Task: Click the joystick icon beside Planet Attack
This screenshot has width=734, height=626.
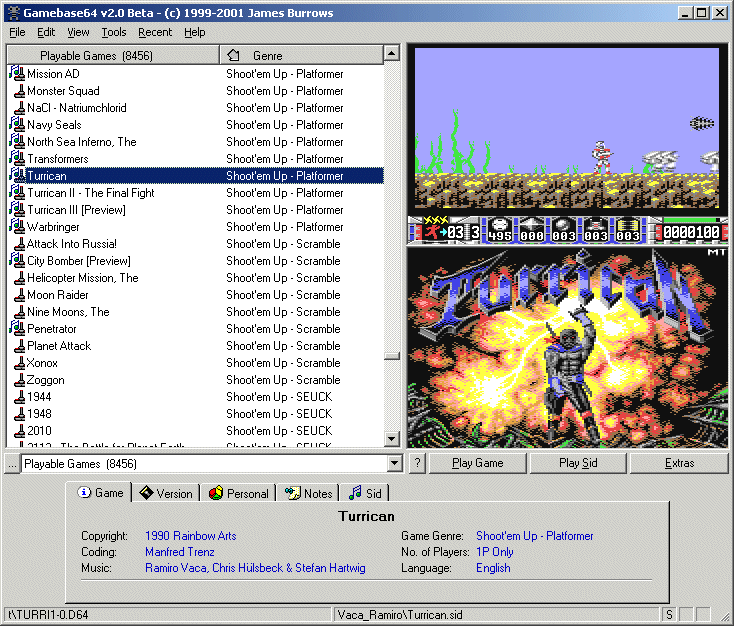Action: coord(19,346)
